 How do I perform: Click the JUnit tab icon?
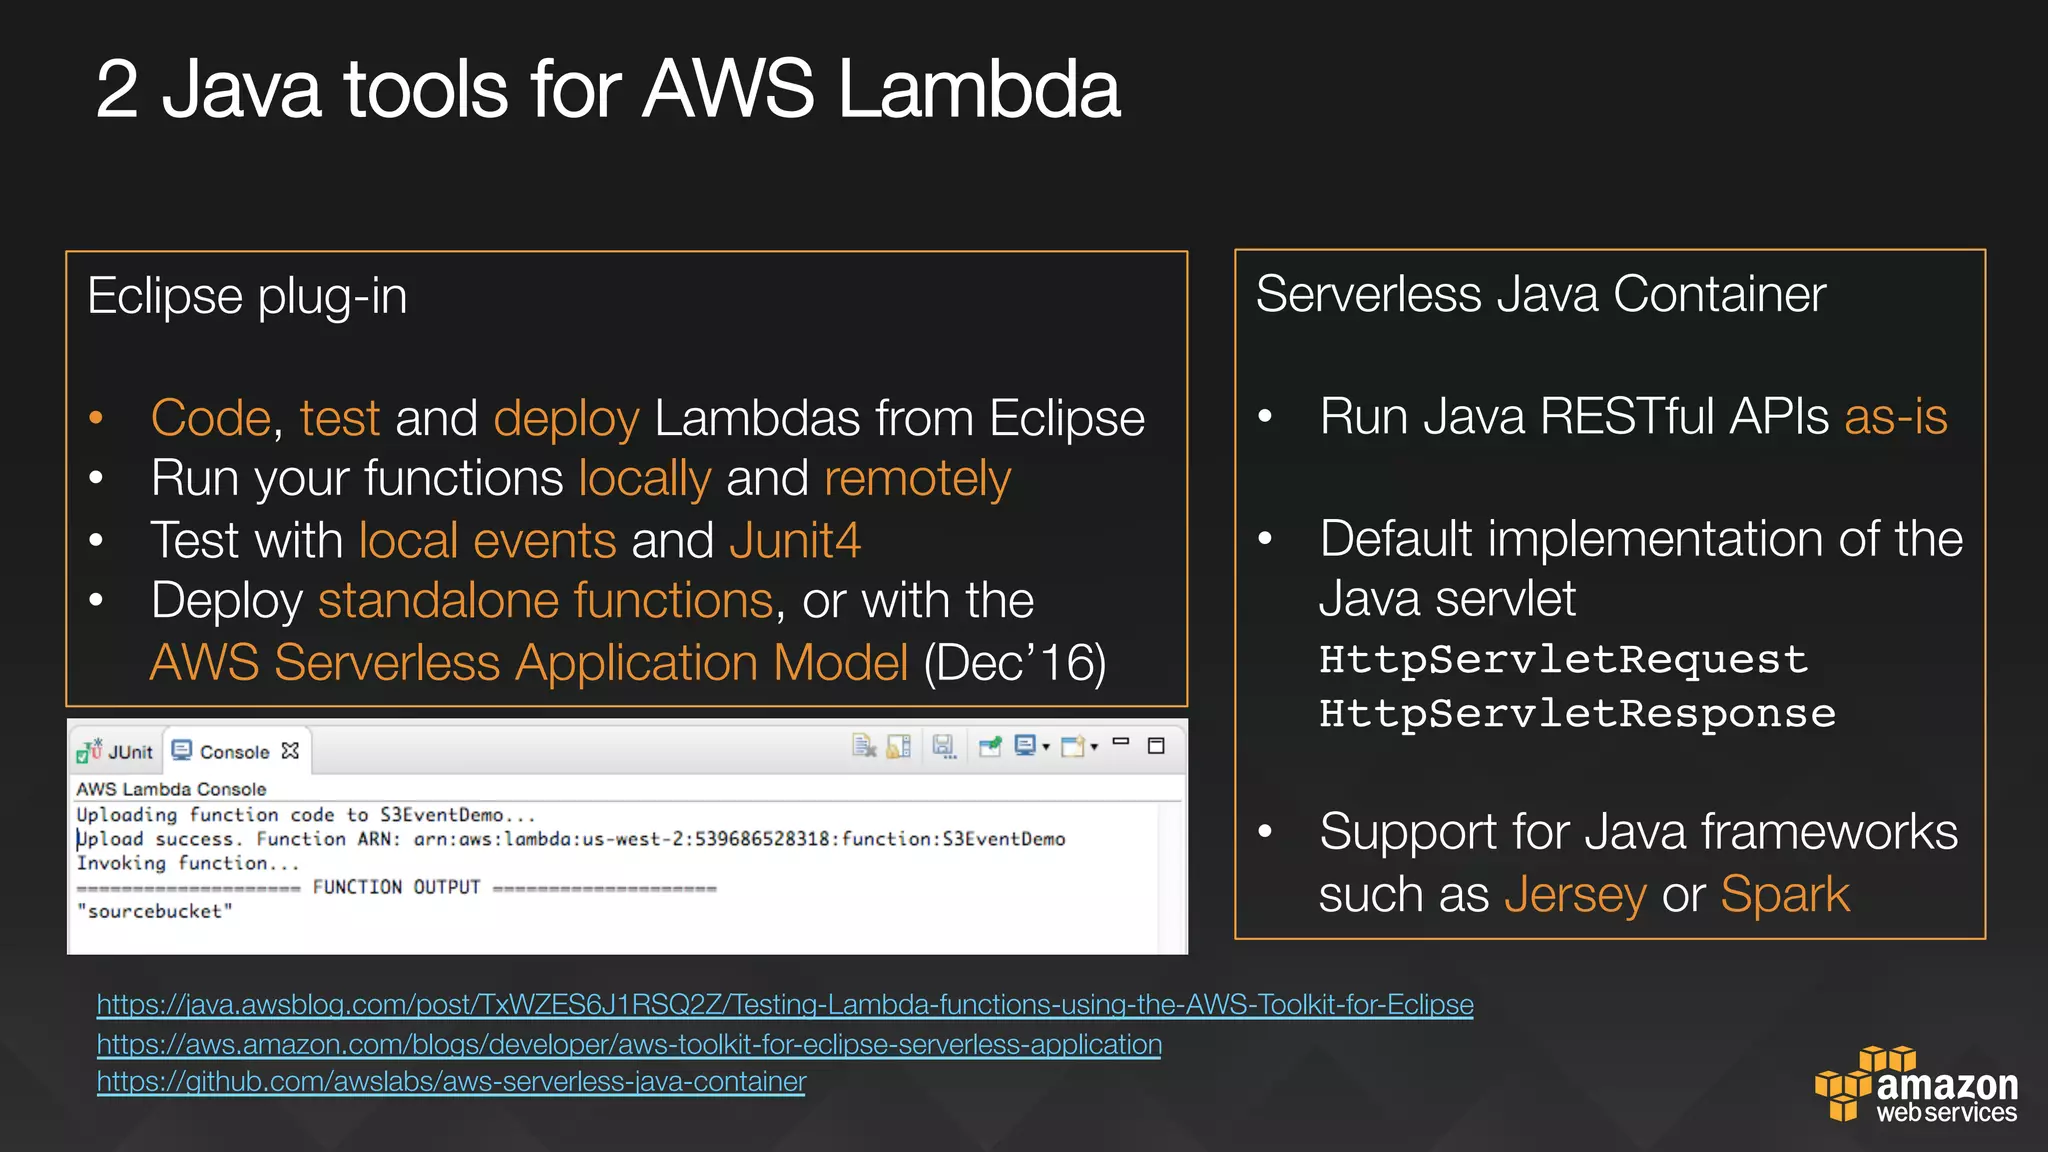pos(89,751)
